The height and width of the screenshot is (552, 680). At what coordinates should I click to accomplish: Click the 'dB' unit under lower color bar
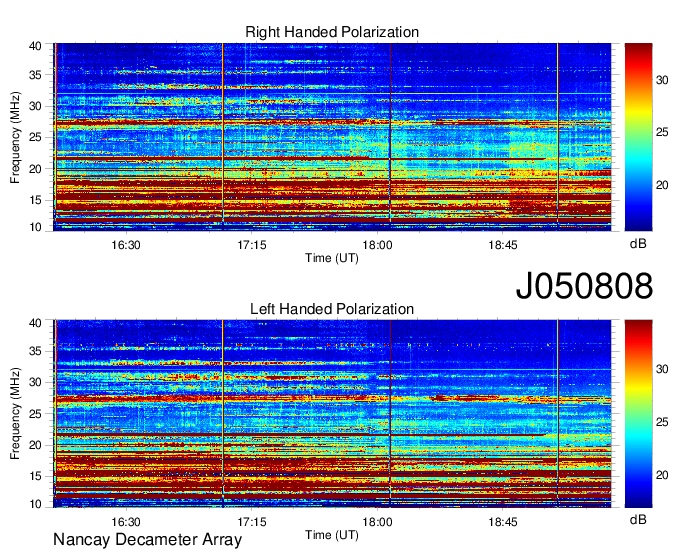(638, 519)
